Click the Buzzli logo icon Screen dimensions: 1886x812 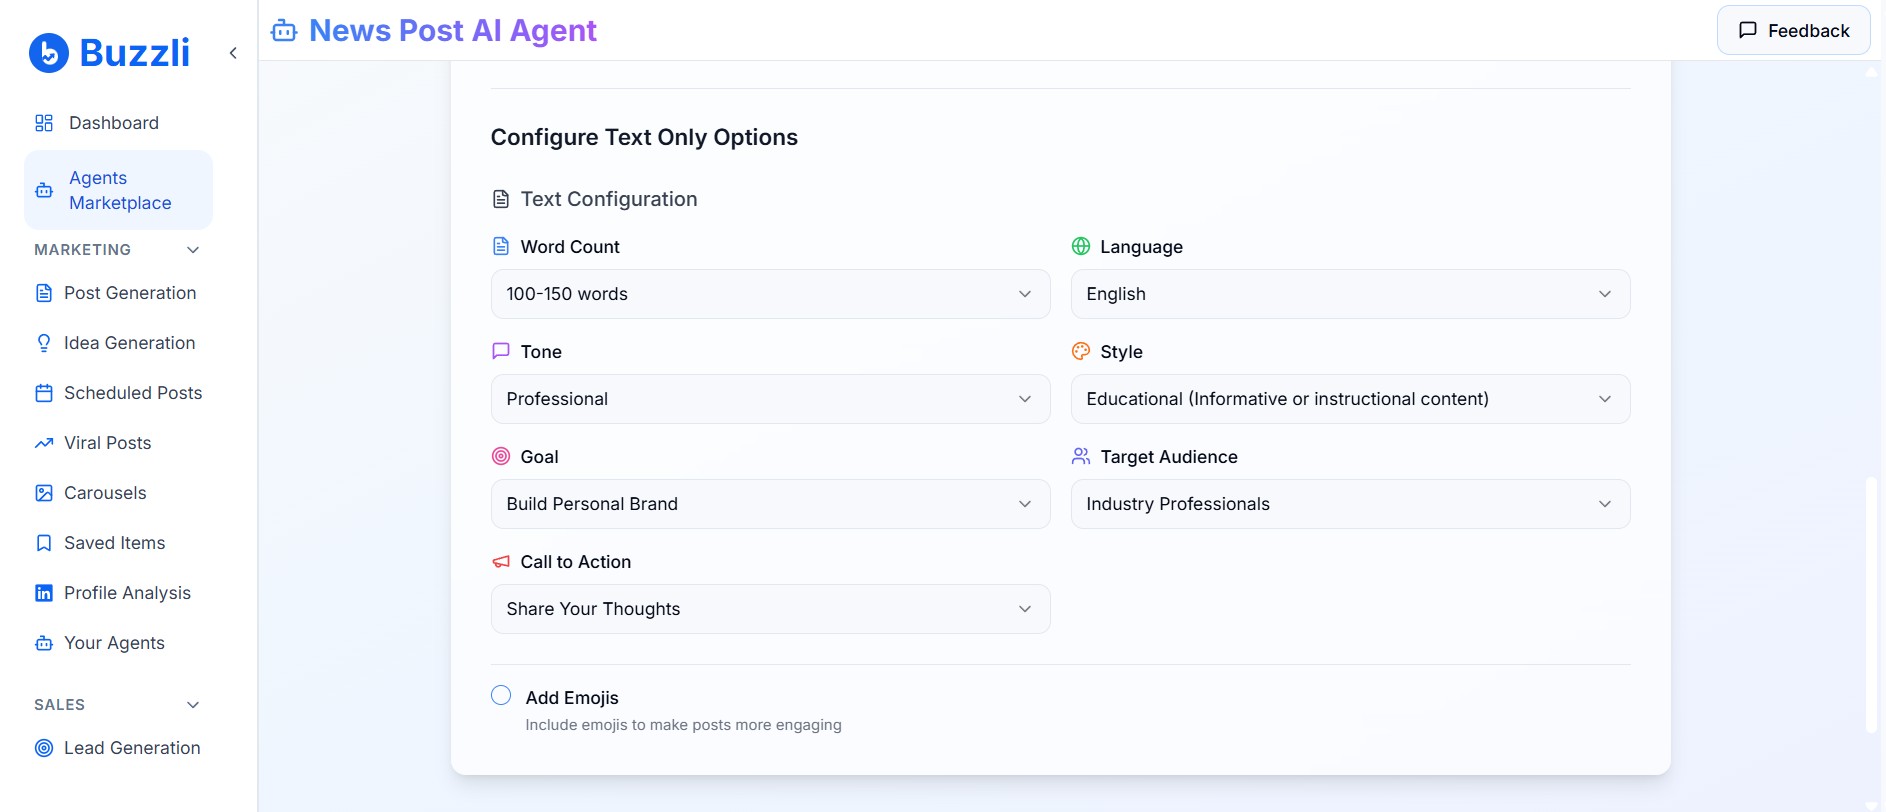point(49,53)
